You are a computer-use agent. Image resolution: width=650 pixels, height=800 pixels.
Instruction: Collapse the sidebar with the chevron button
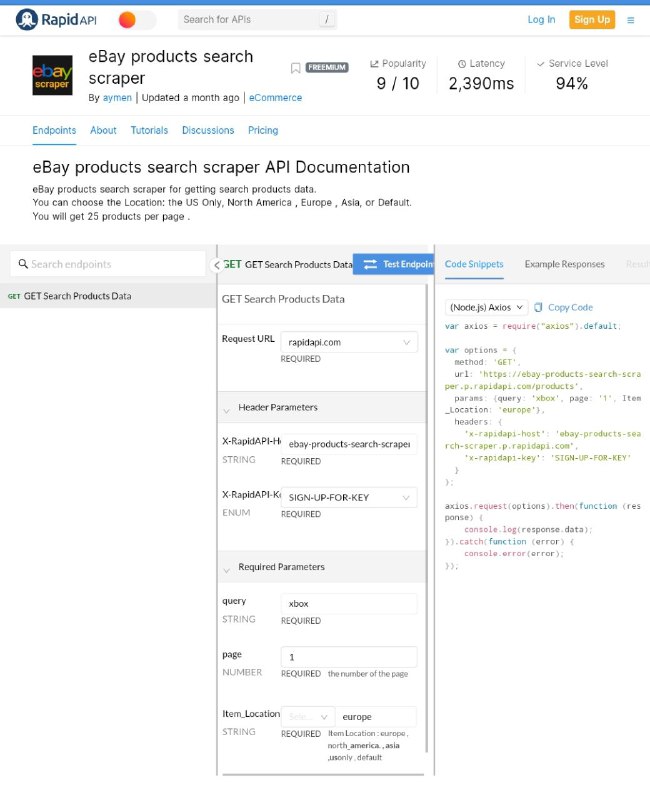217,265
